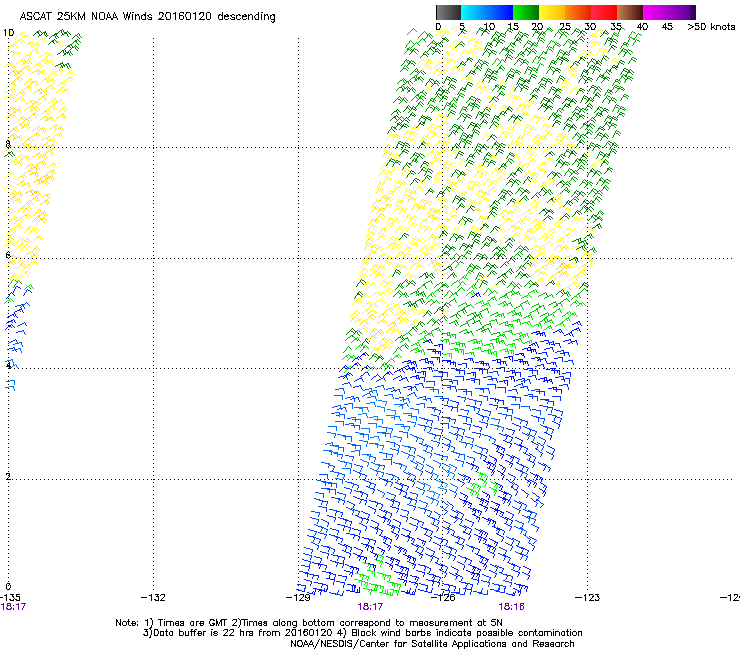Pick the orange 25-30 knots legend swatch

click(x=578, y=12)
